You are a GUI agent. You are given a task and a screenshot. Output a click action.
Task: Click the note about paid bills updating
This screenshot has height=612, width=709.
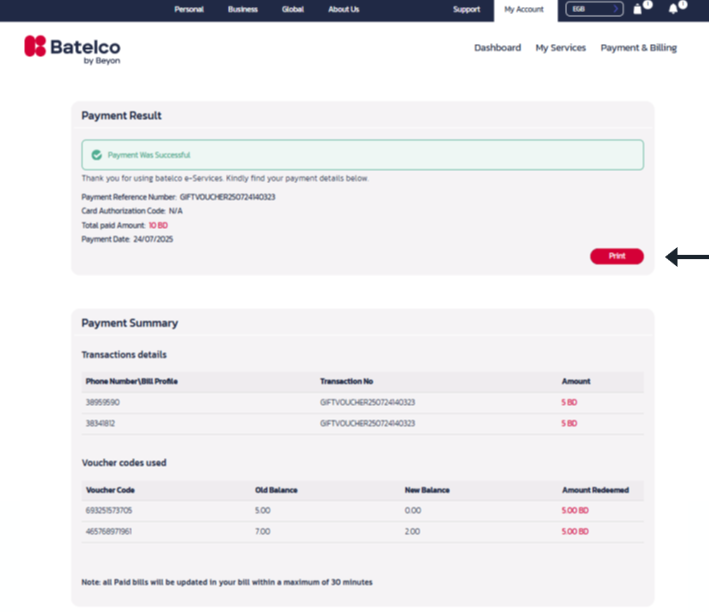tap(227, 582)
